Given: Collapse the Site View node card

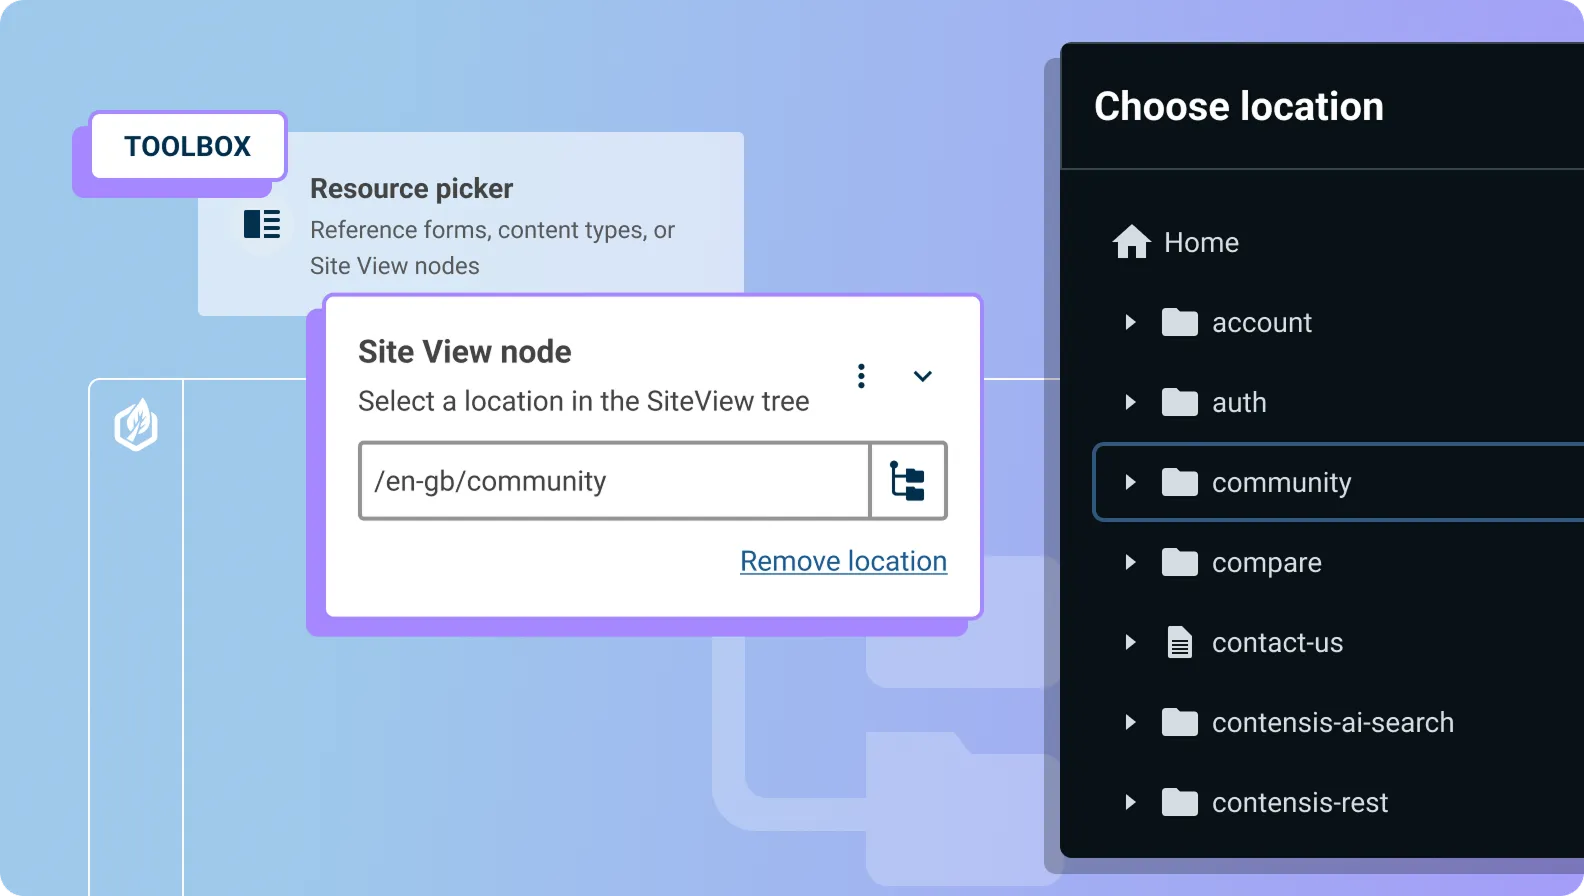Looking at the screenshot, I should (x=923, y=376).
